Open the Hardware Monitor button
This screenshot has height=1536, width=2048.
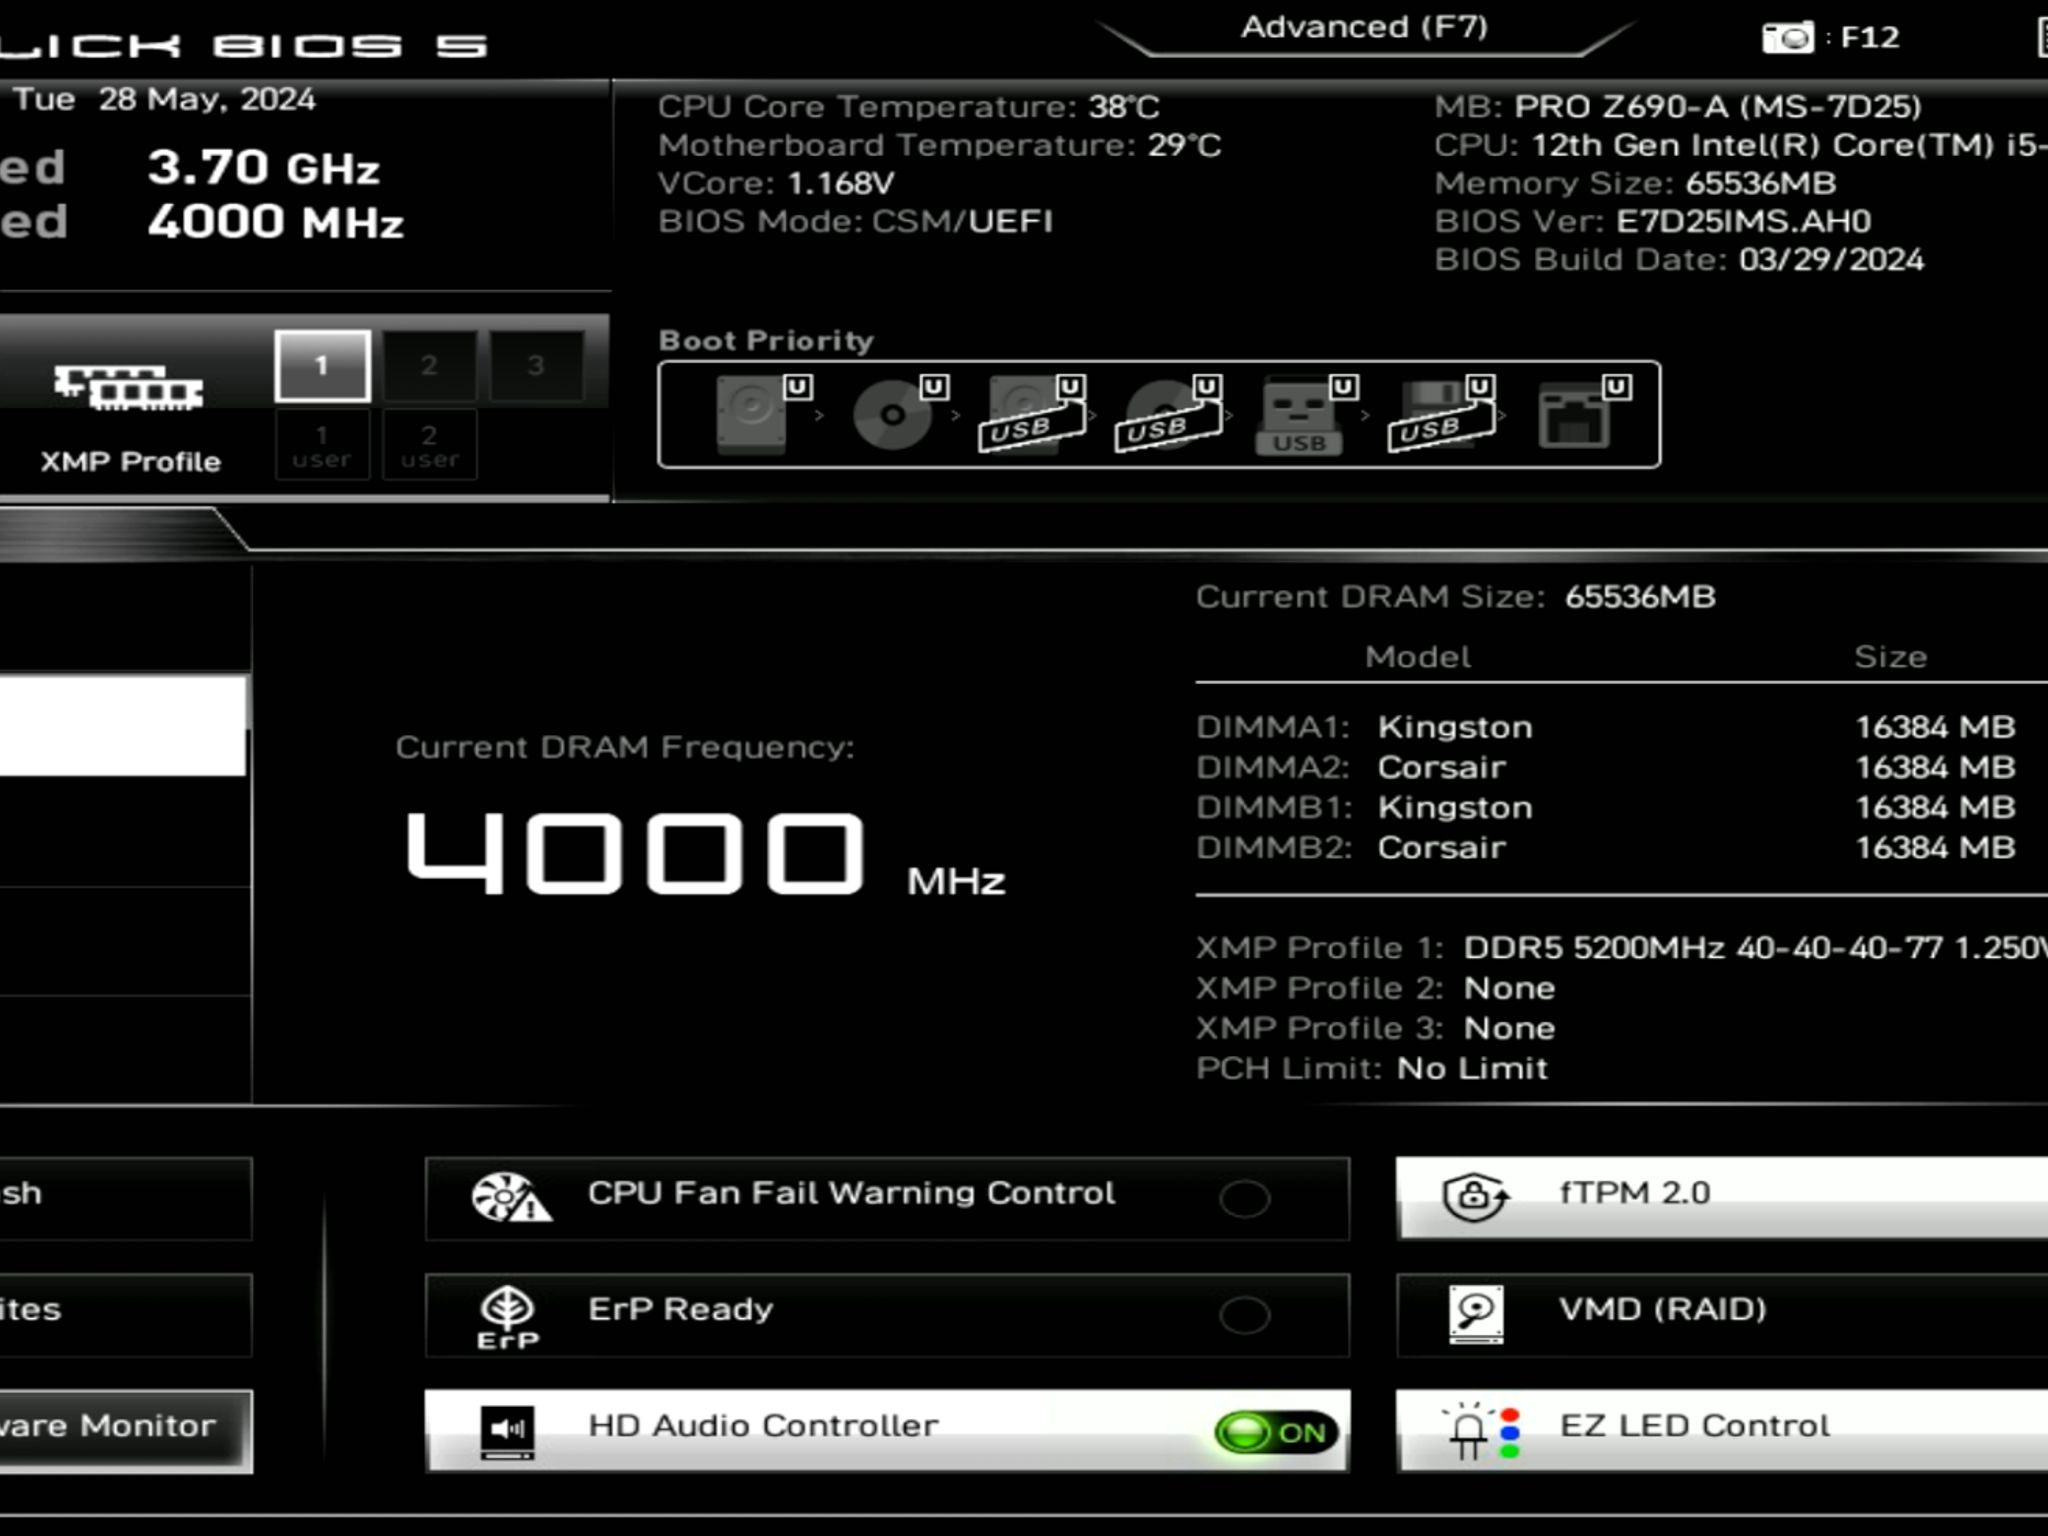[x=125, y=1431]
